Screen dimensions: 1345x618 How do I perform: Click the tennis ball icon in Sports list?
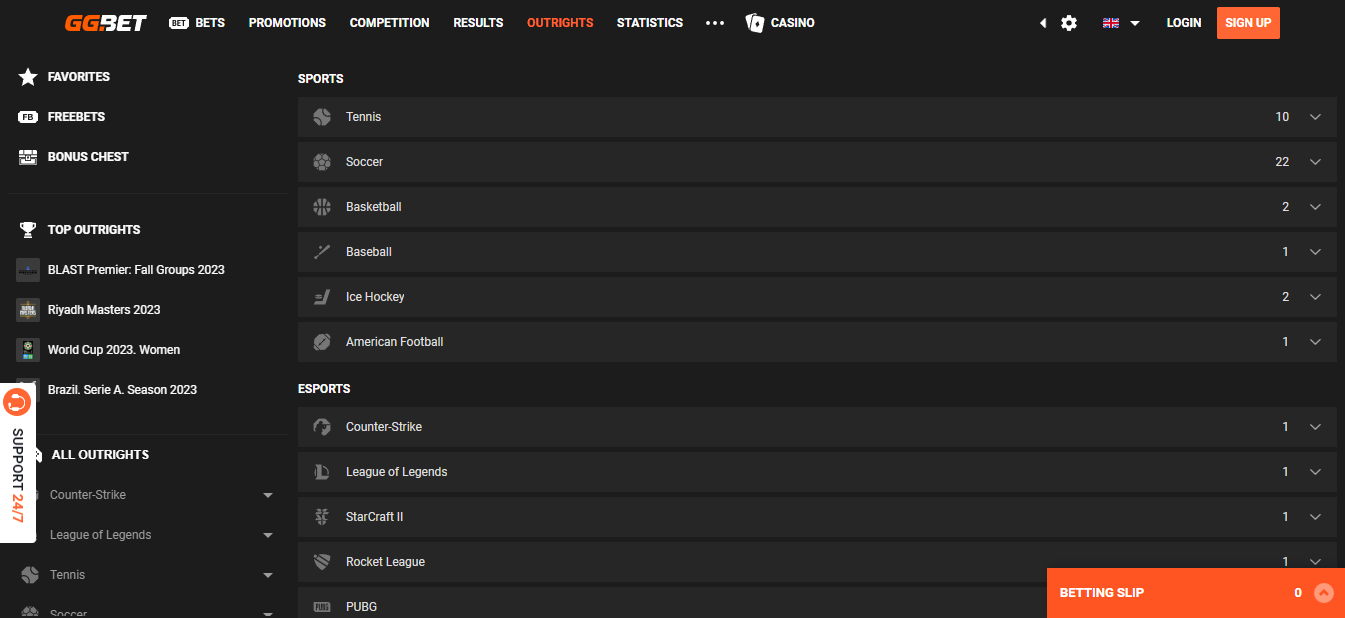322,117
